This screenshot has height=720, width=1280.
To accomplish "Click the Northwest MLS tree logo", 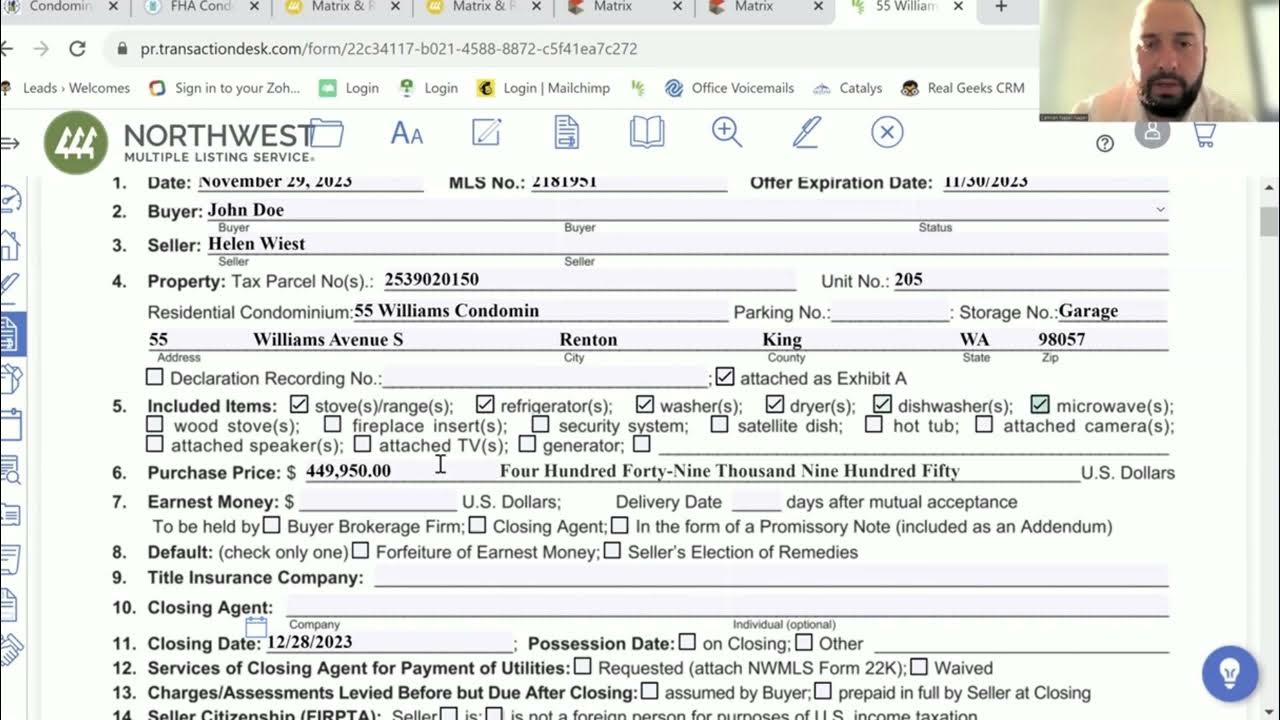I will click(x=76, y=142).
